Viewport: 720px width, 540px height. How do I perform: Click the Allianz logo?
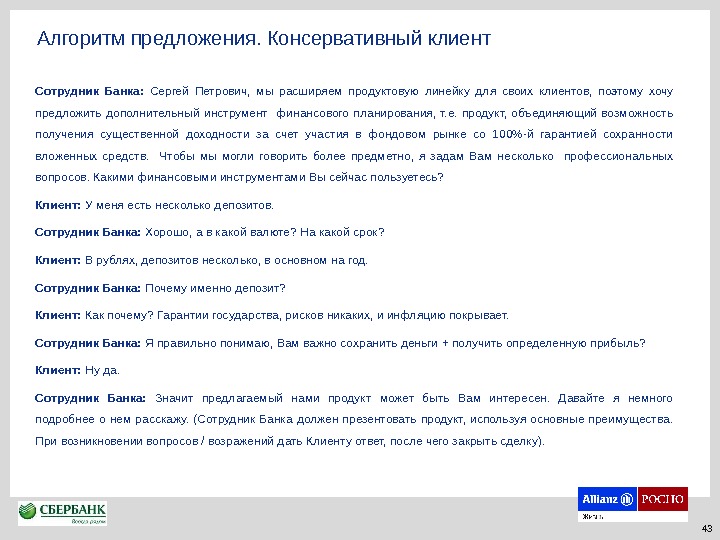point(607,499)
